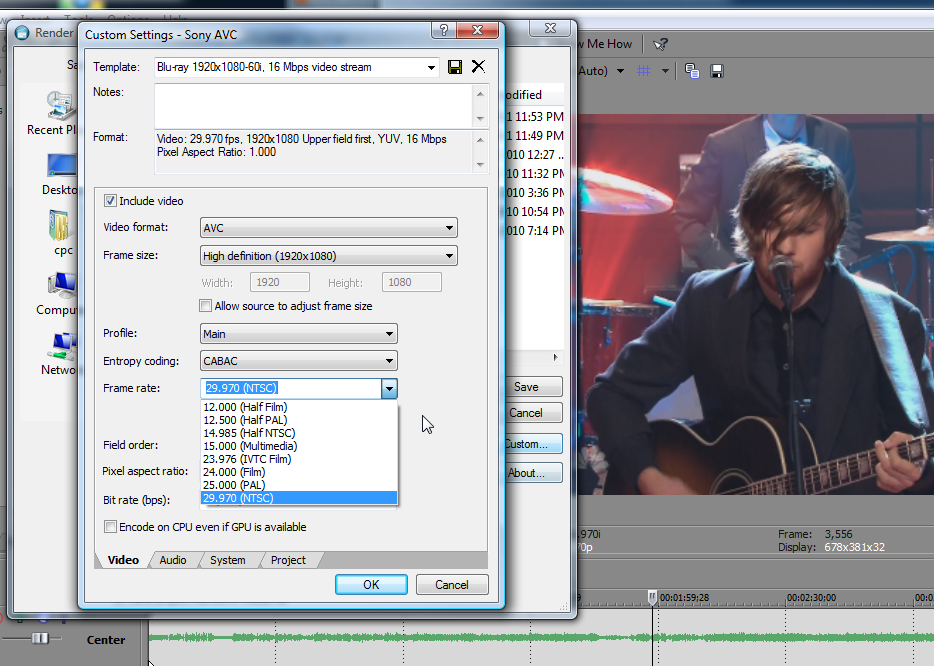The height and width of the screenshot is (666, 934).
Task: Open the Entropy coding CABAC dropdown
Action: [389, 361]
